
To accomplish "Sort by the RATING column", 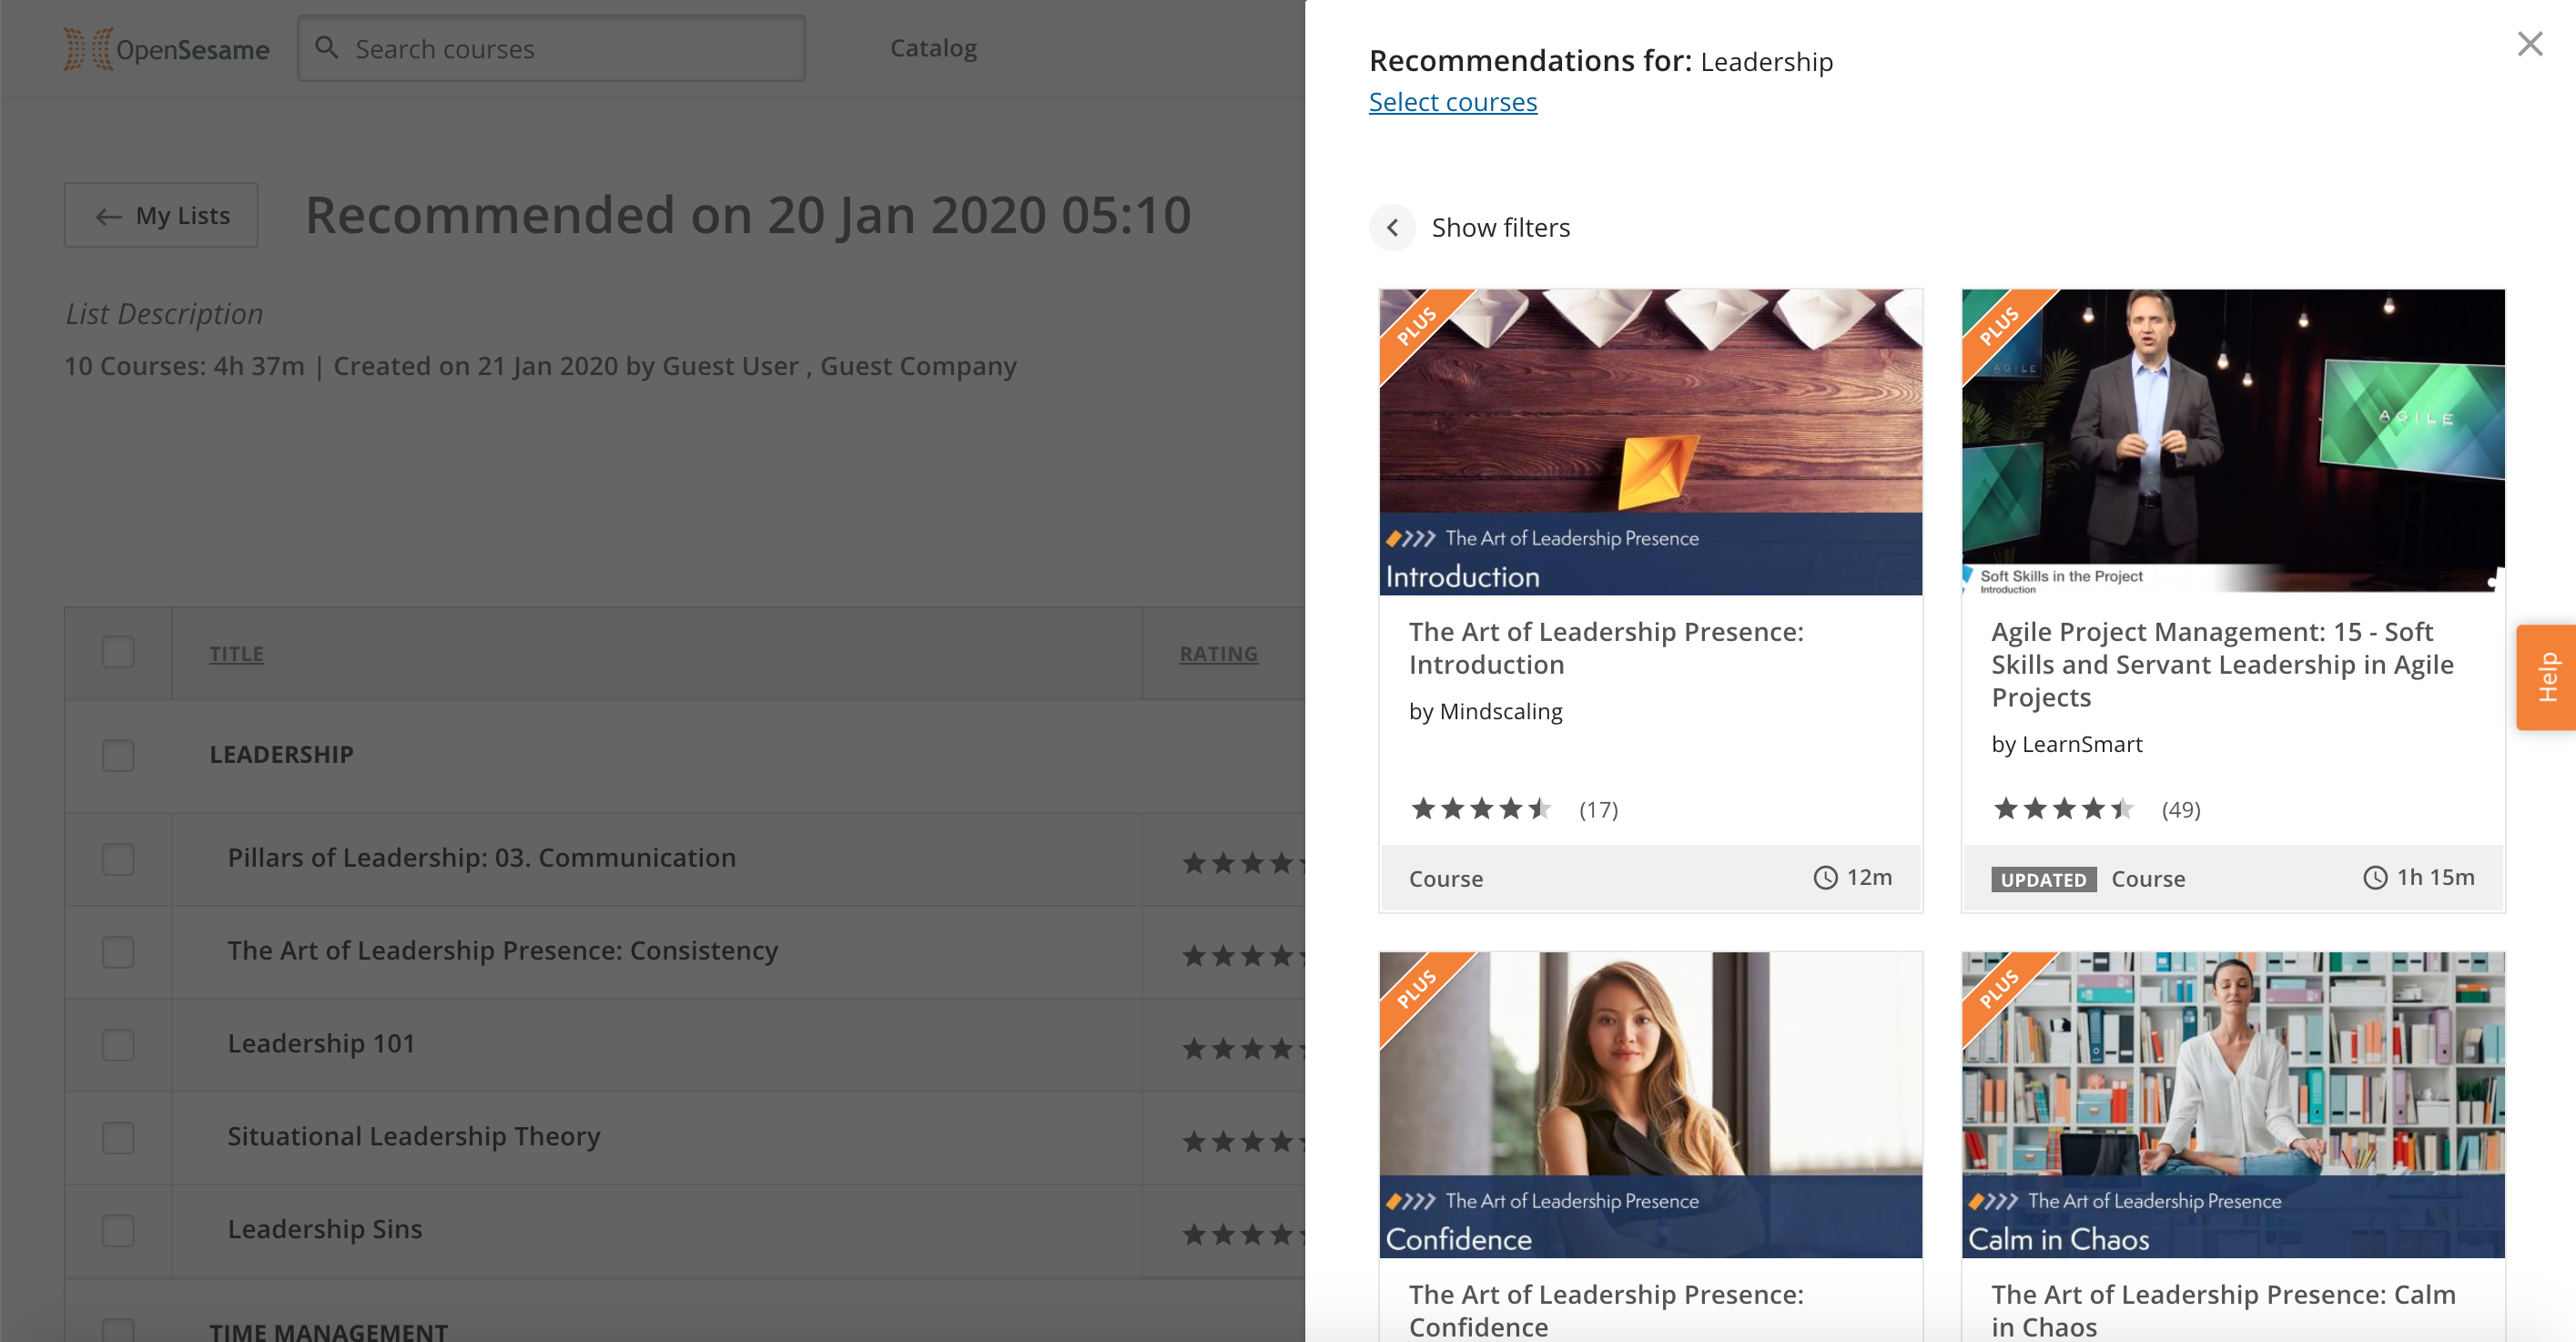I will click(1218, 653).
